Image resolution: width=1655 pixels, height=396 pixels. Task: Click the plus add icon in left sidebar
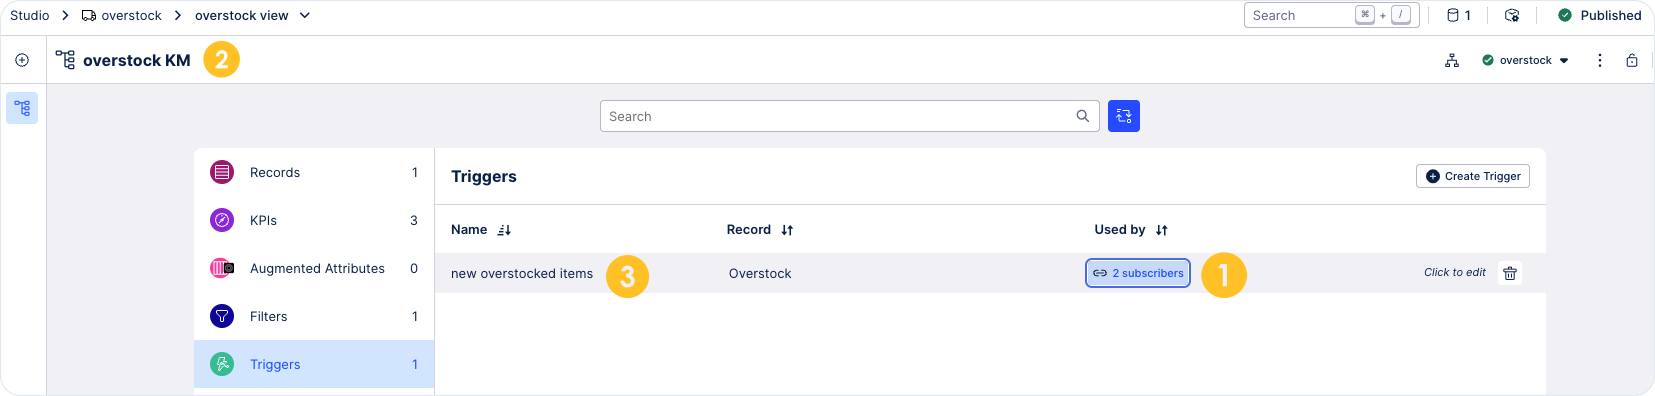22,60
